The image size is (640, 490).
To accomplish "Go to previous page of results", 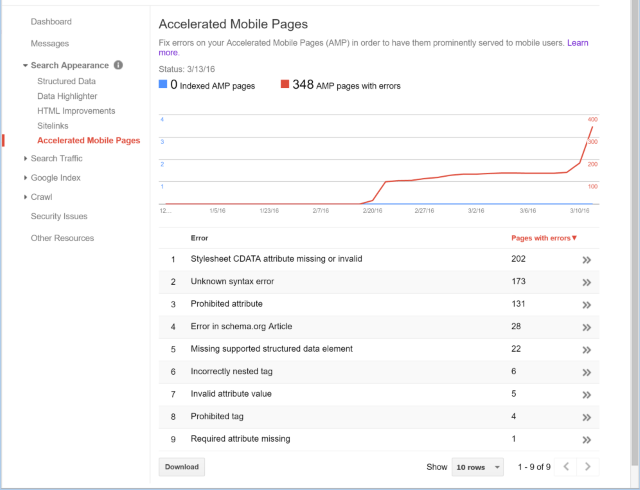I will [565, 467].
